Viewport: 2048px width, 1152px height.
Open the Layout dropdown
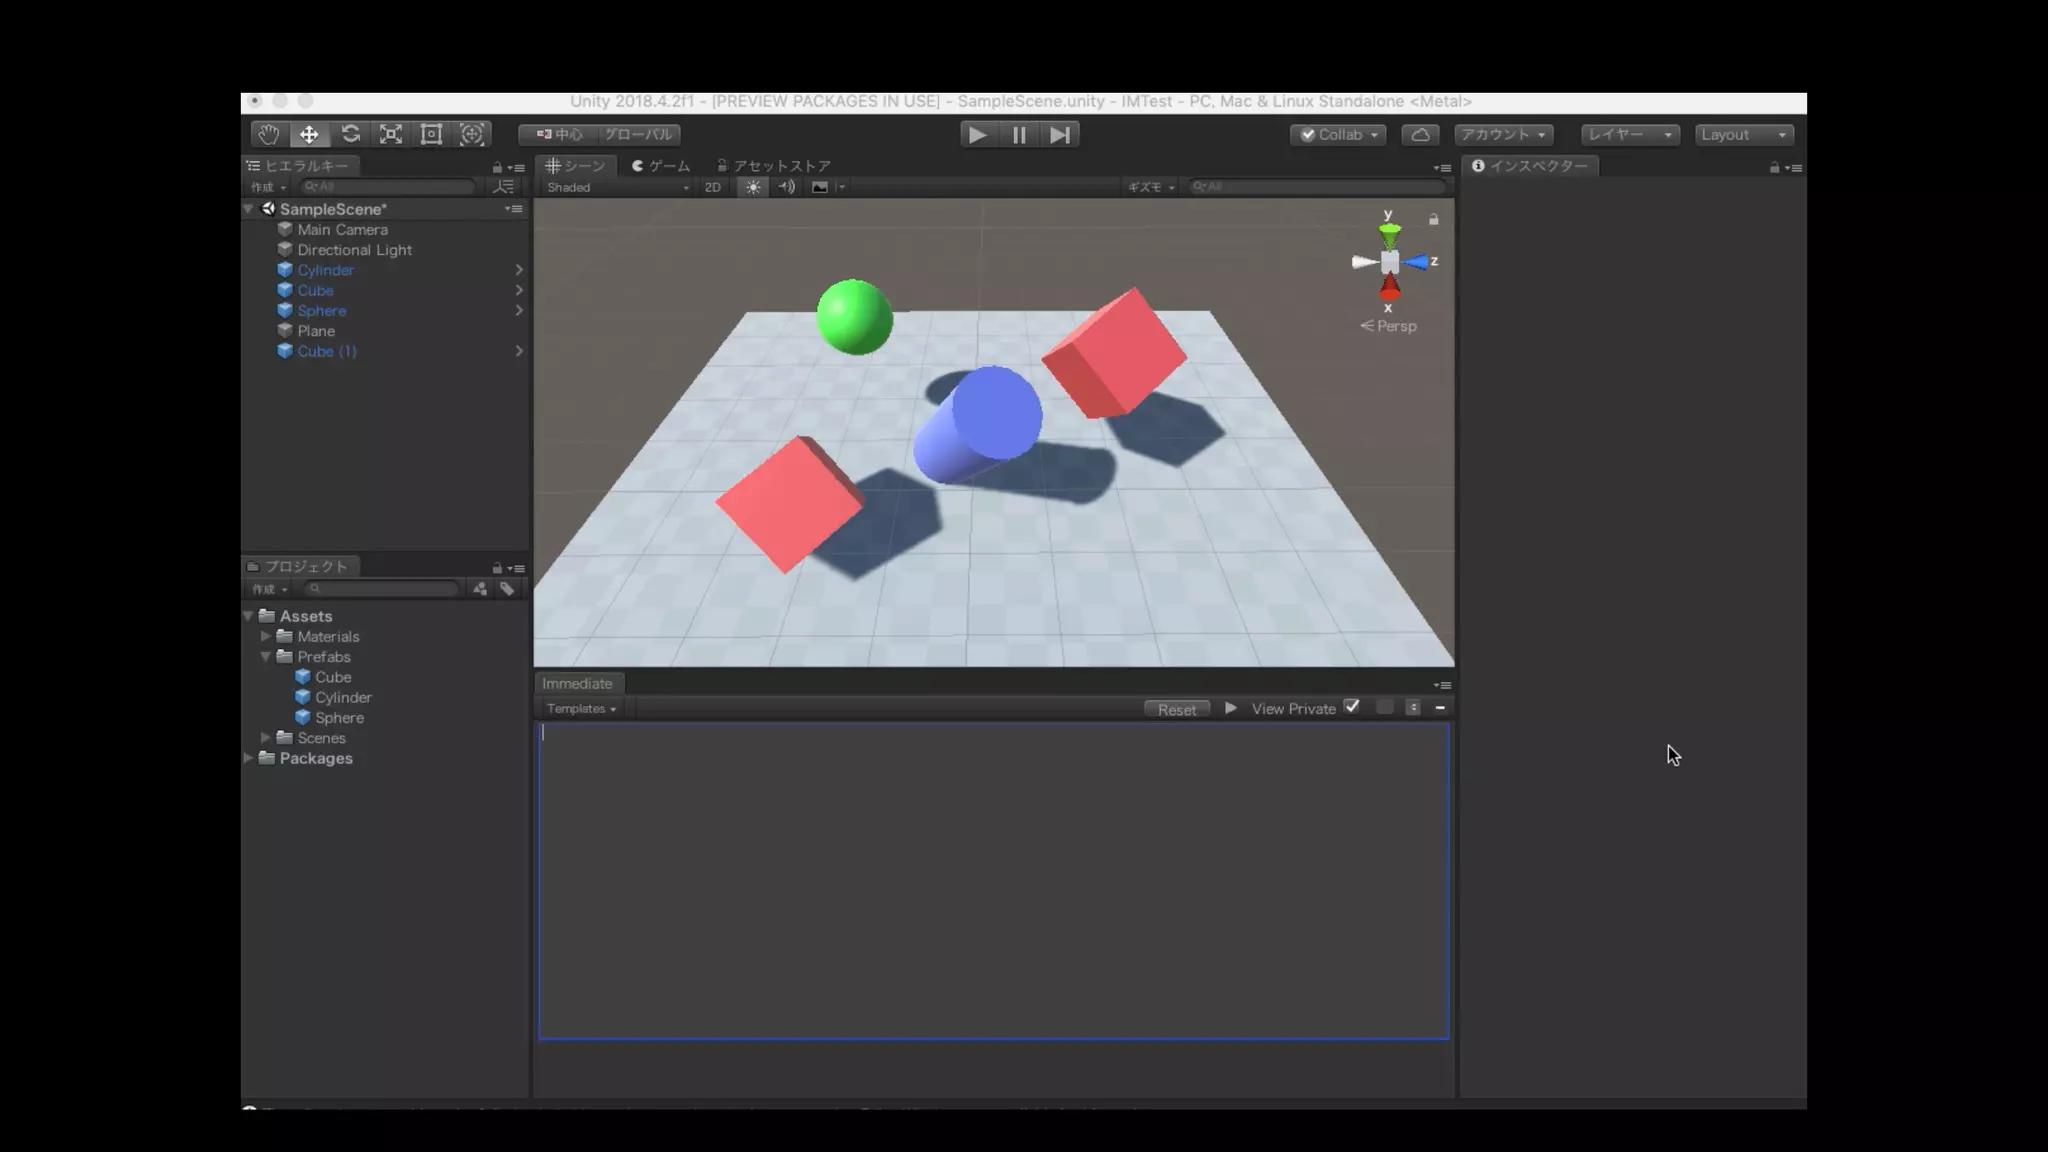(1743, 134)
